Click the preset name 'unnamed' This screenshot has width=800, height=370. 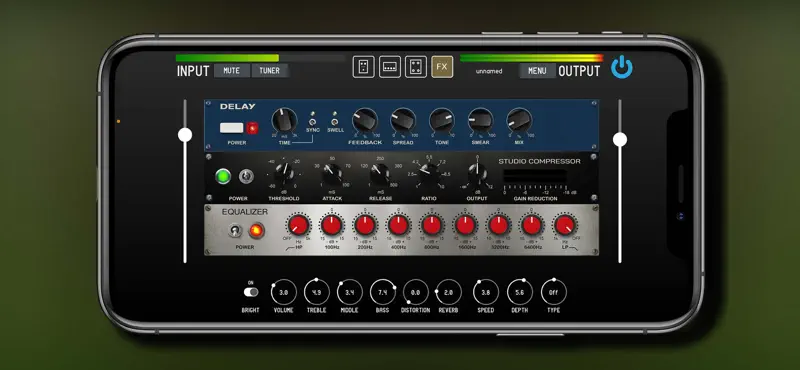click(489, 71)
